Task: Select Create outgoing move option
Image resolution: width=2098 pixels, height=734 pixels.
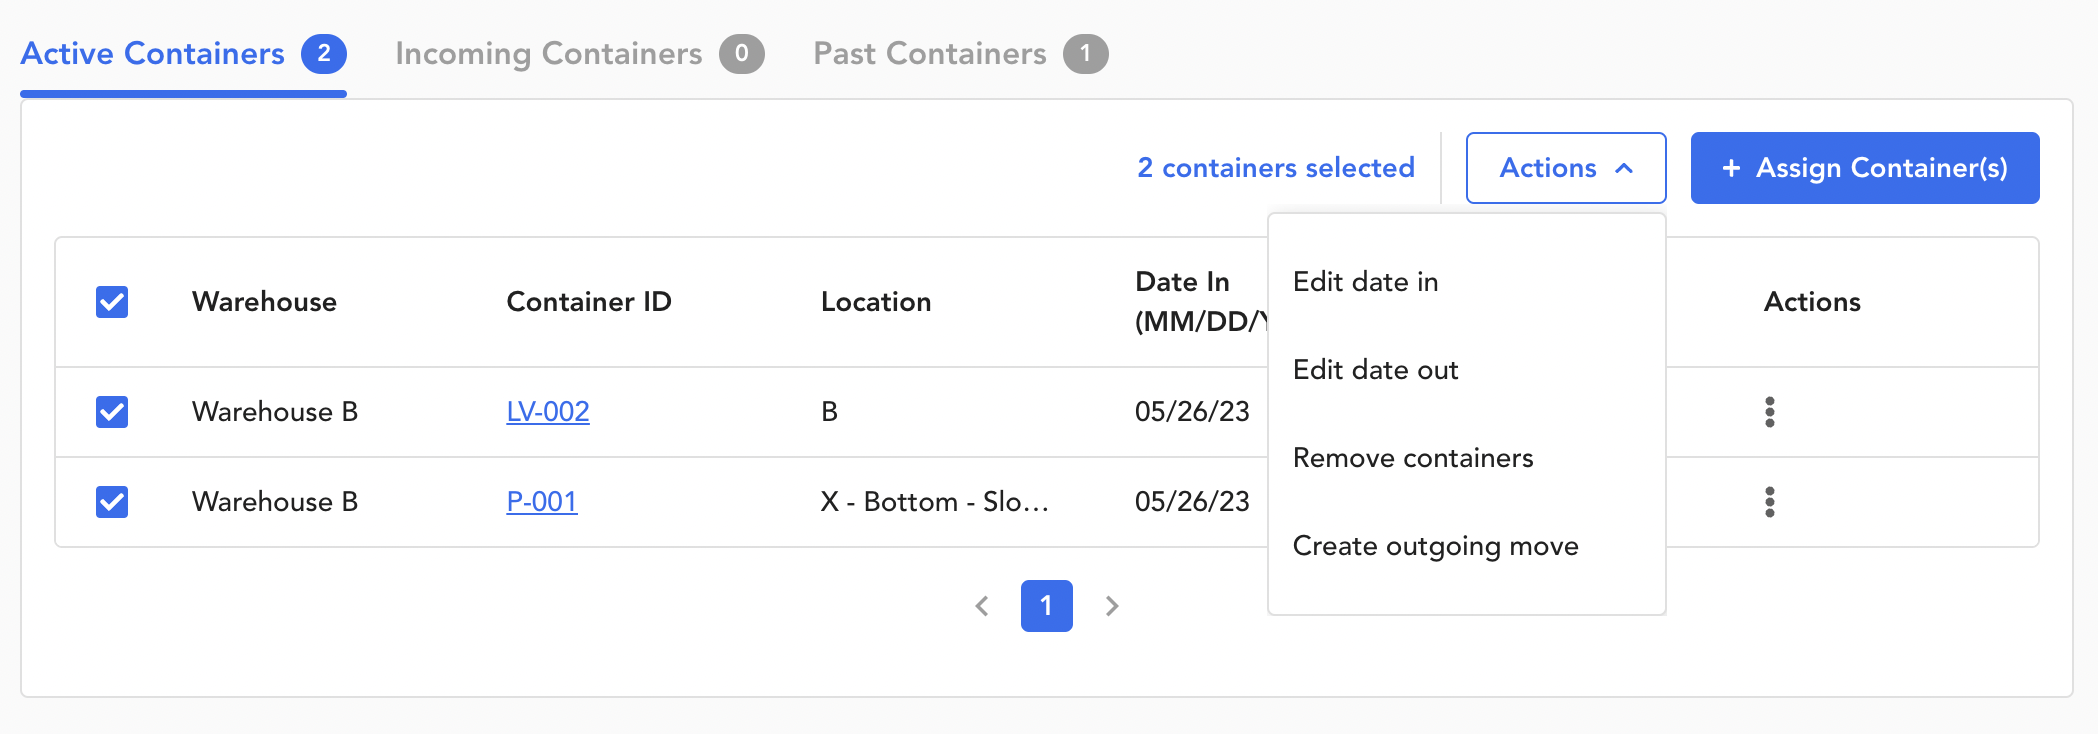Action: point(1435,546)
